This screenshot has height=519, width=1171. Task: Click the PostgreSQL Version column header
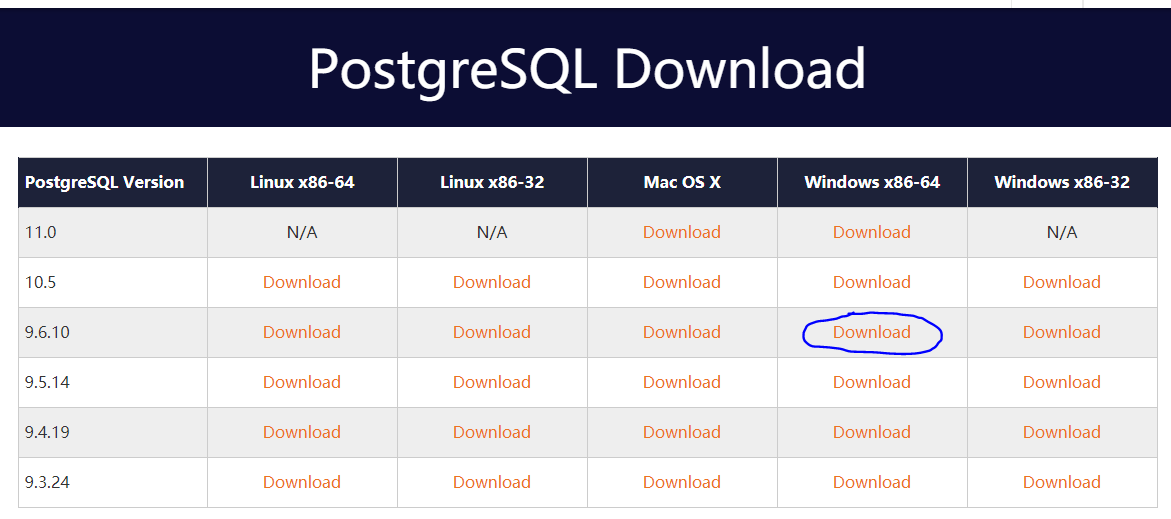point(113,182)
